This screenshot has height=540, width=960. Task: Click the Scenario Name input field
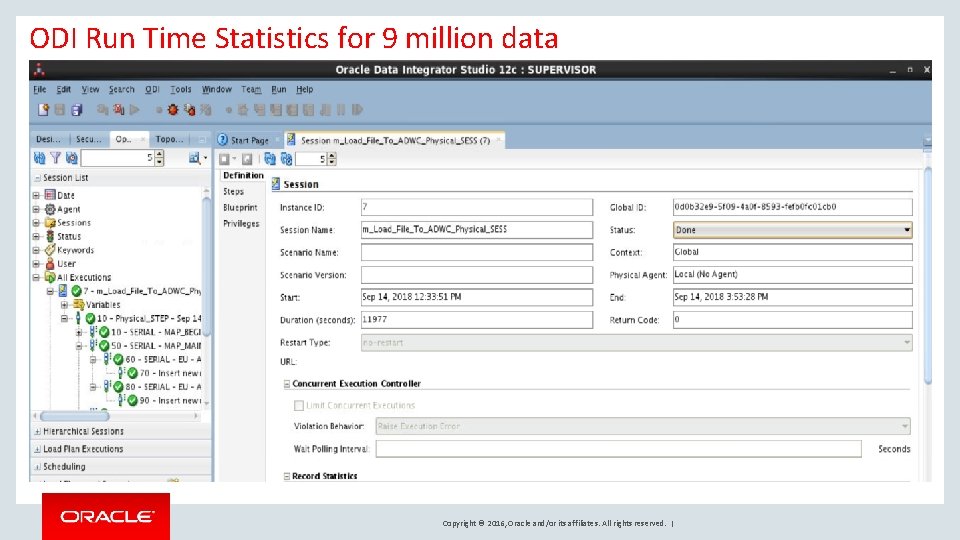477,252
